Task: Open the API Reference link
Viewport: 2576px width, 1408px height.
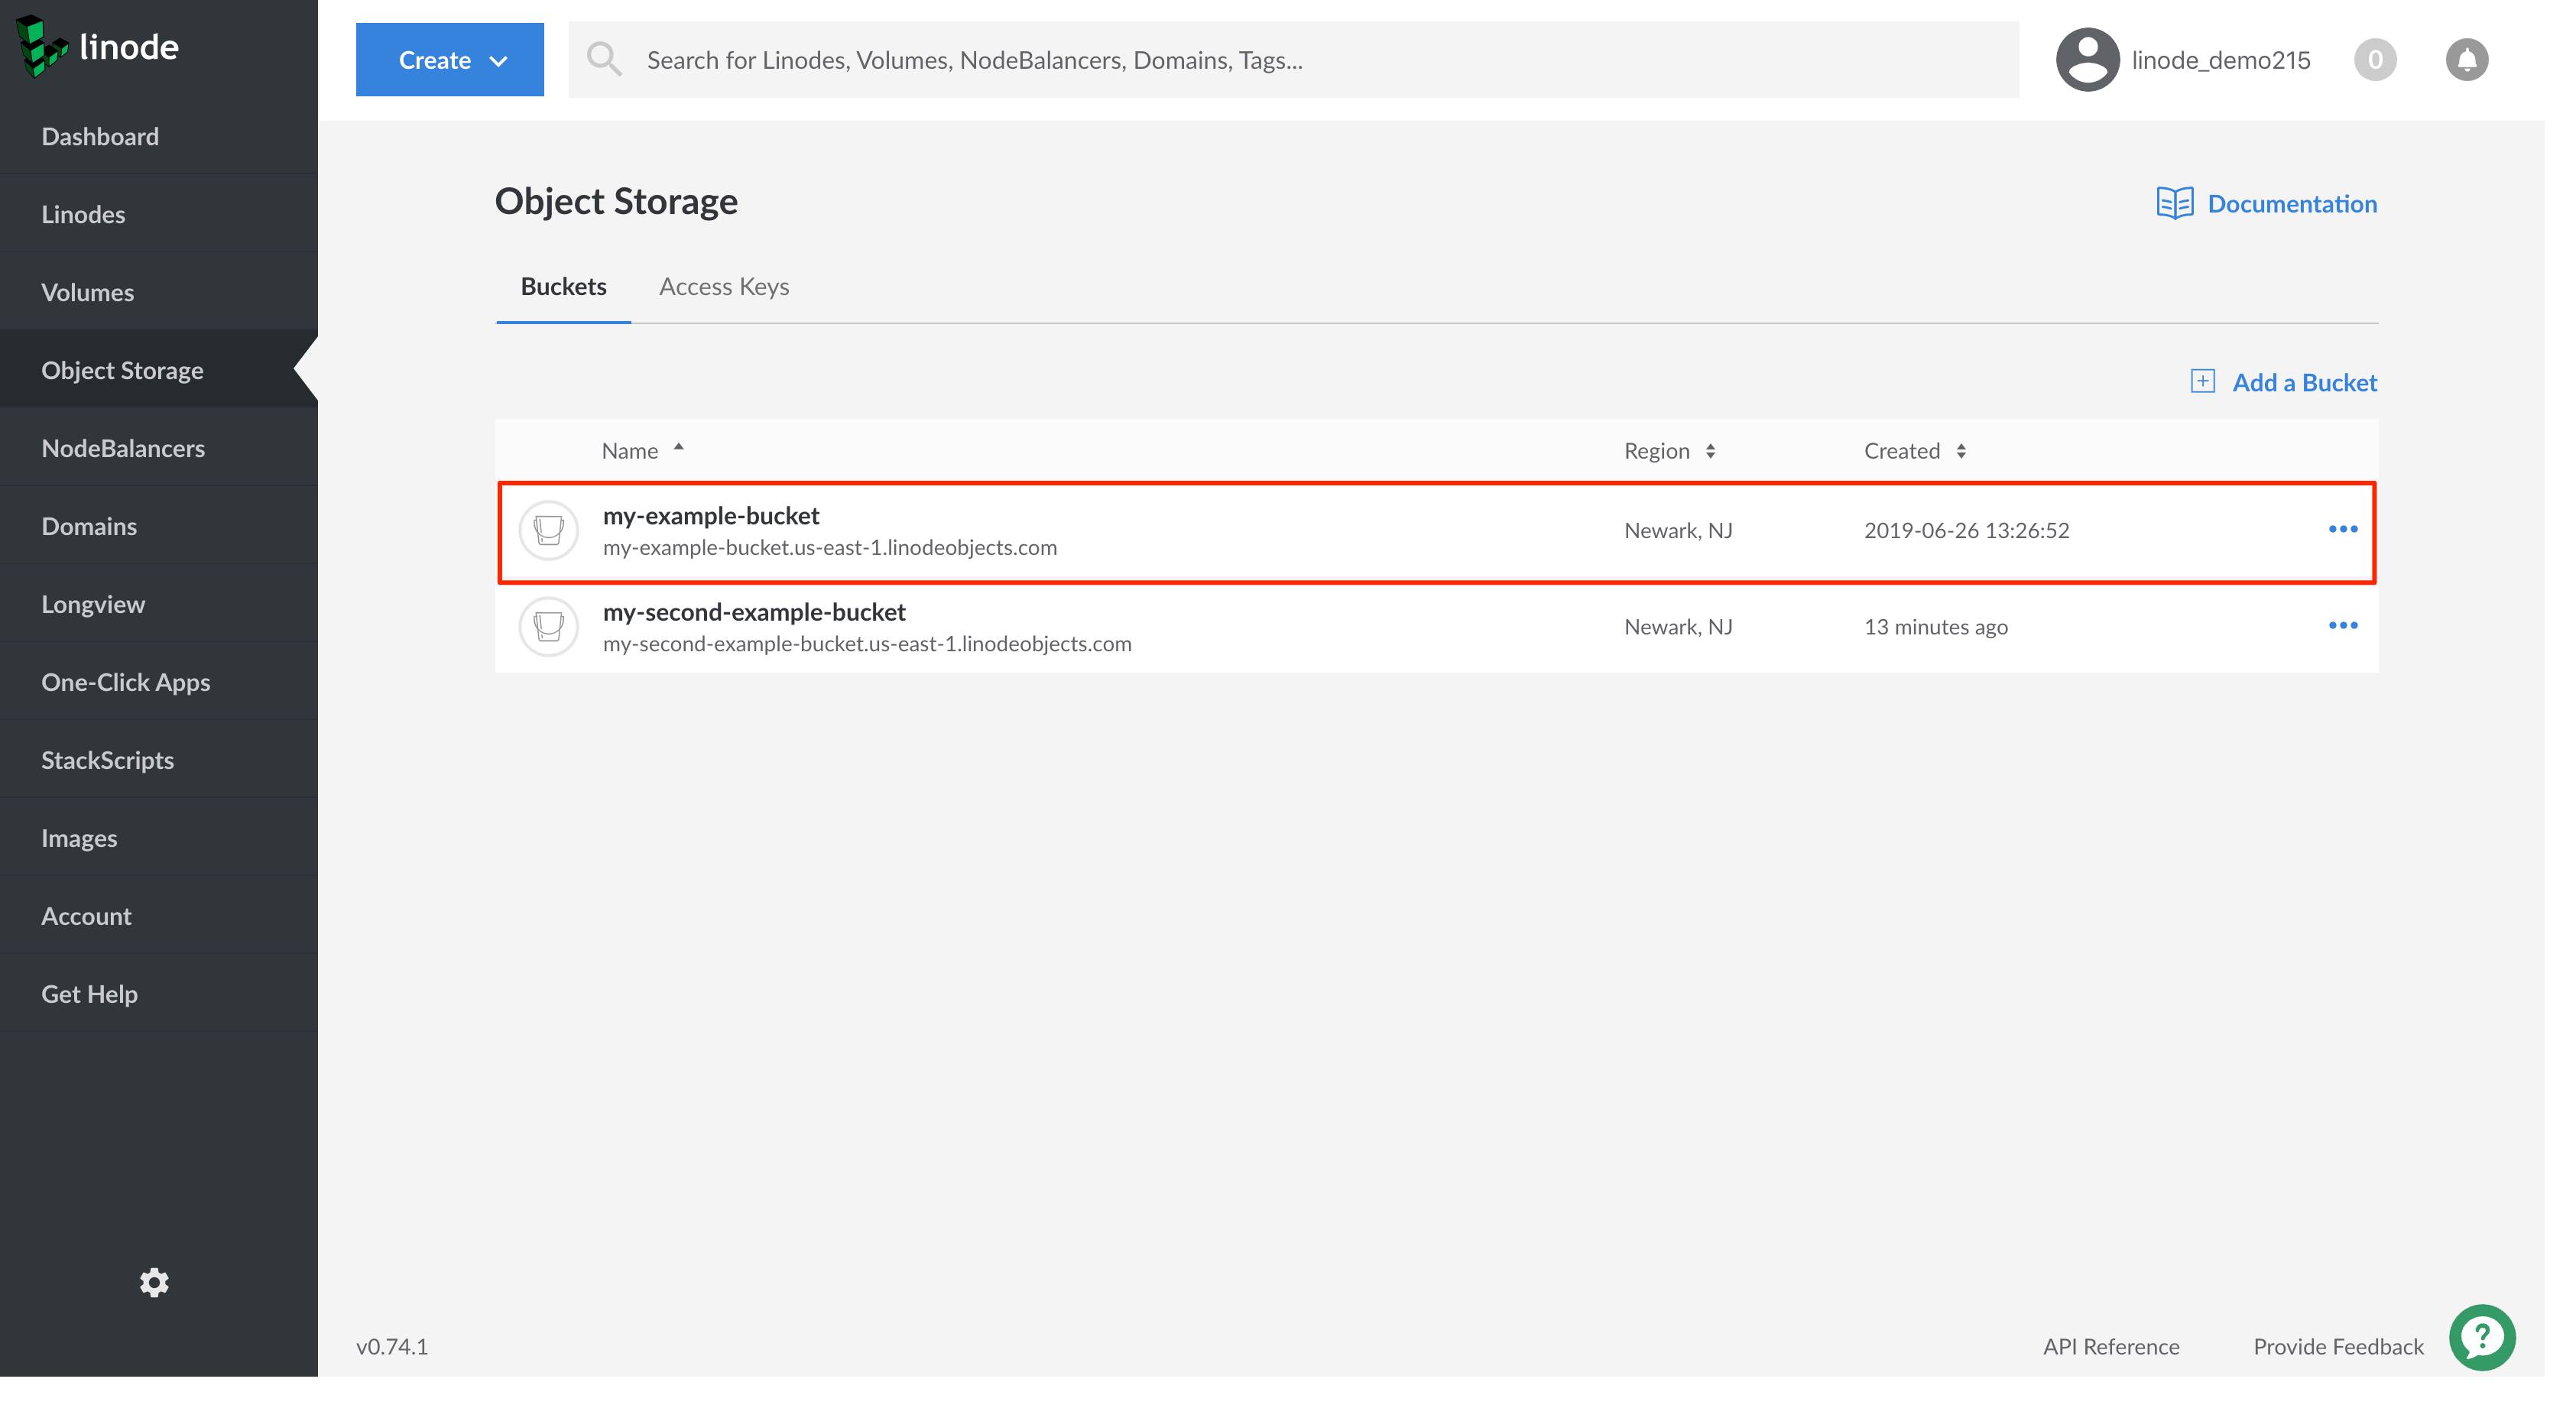Action: 2111,1346
